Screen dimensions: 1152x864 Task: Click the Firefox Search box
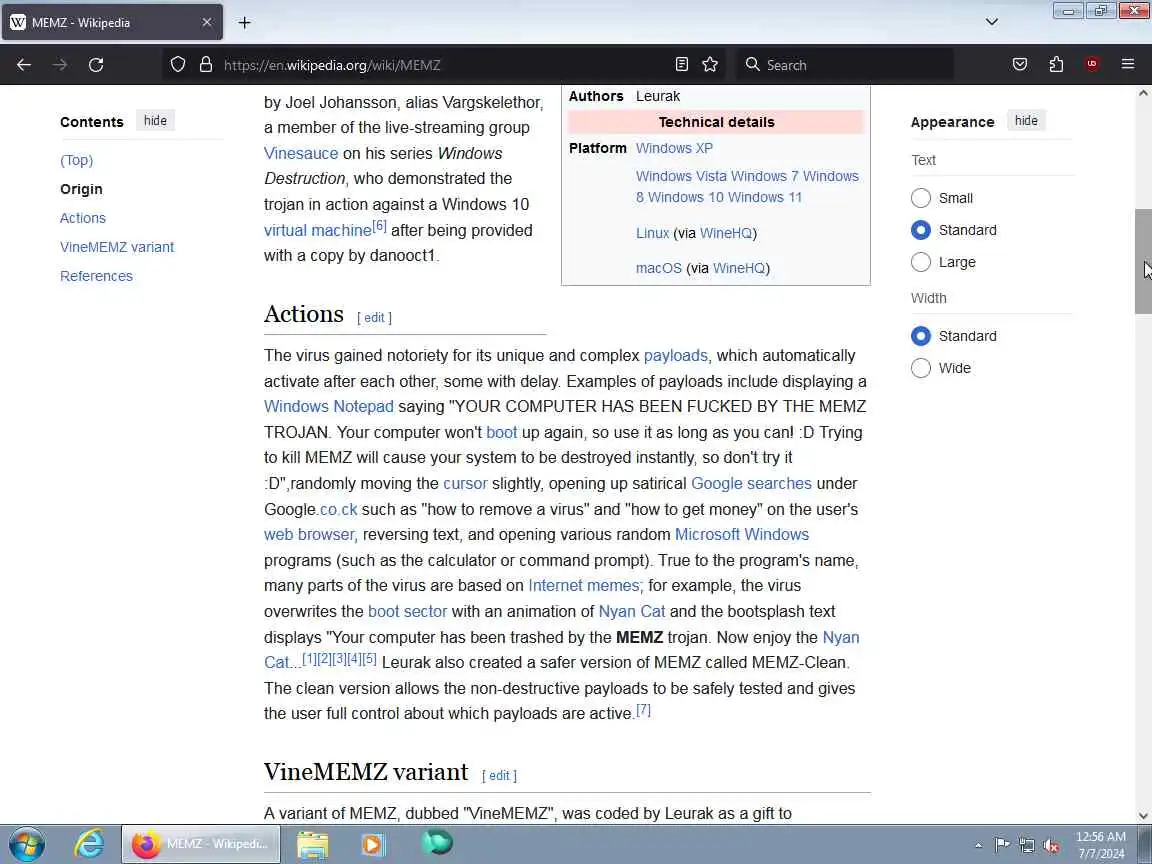pyautogui.click(x=845, y=65)
